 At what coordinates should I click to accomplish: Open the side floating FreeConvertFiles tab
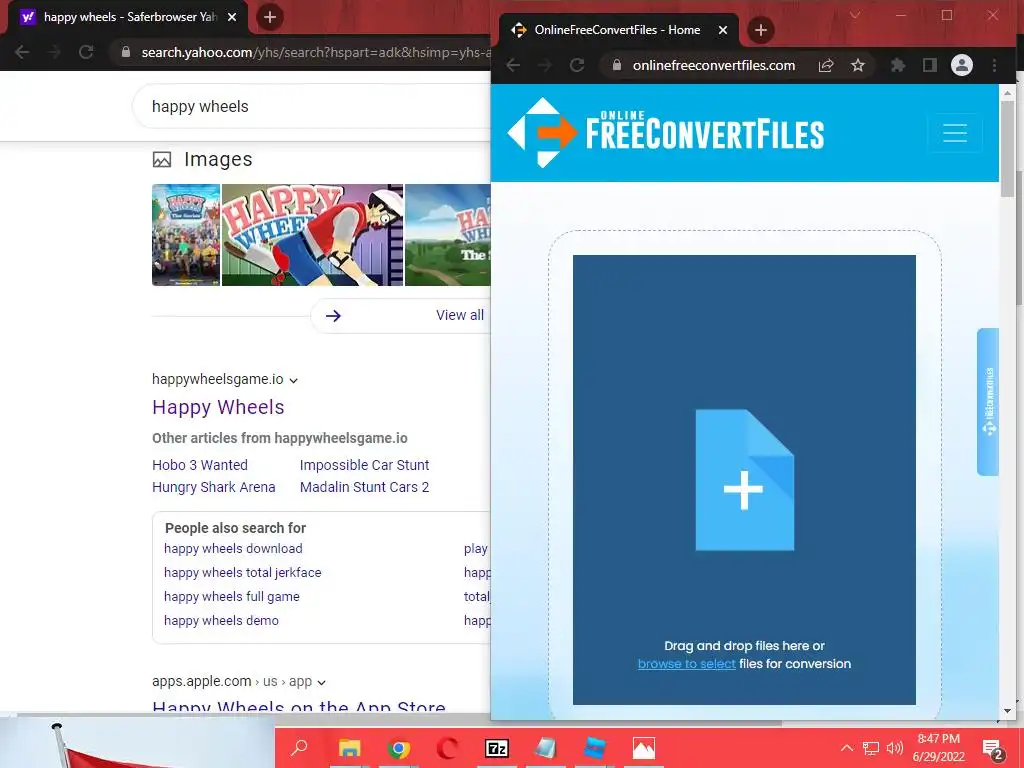988,402
